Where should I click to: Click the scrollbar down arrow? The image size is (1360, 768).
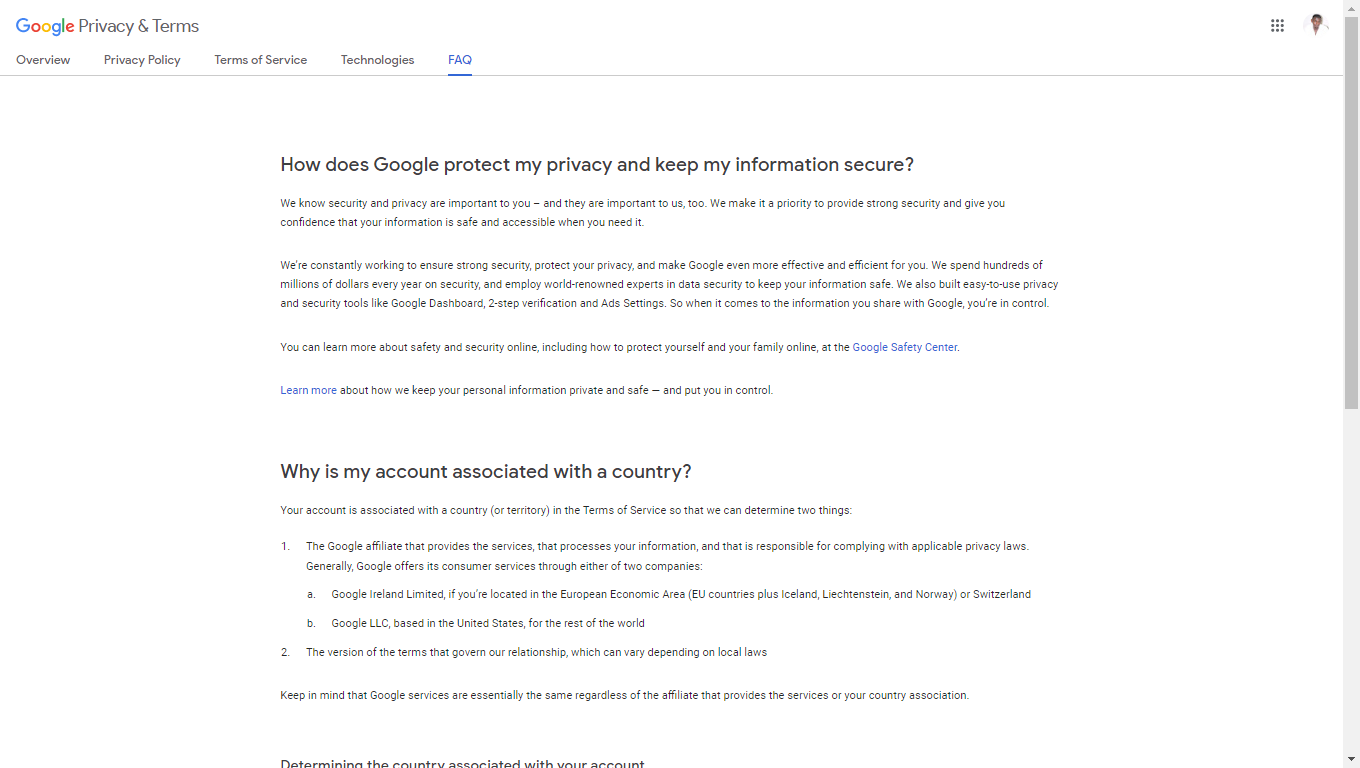pyautogui.click(x=1351, y=759)
